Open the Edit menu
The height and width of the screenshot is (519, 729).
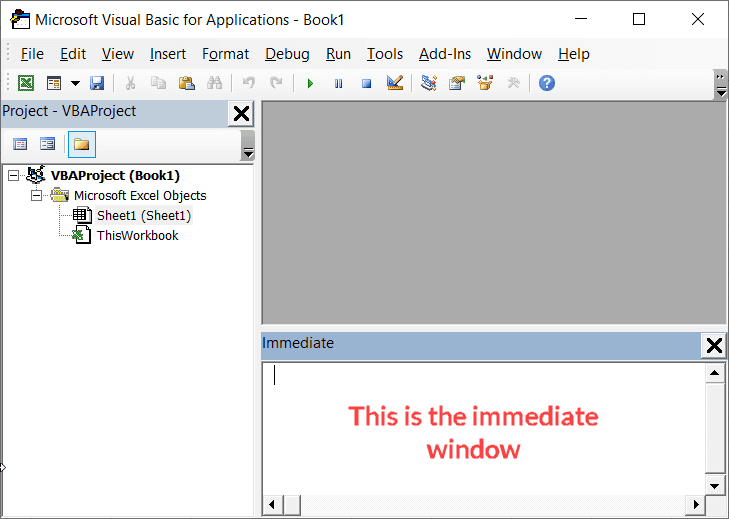pos(73,54)
